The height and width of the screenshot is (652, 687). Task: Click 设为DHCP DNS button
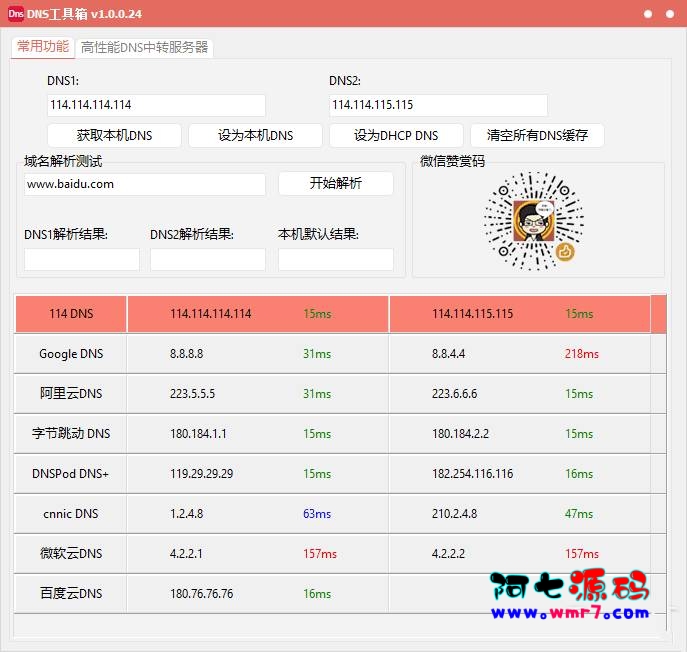[x=396, y=135]
